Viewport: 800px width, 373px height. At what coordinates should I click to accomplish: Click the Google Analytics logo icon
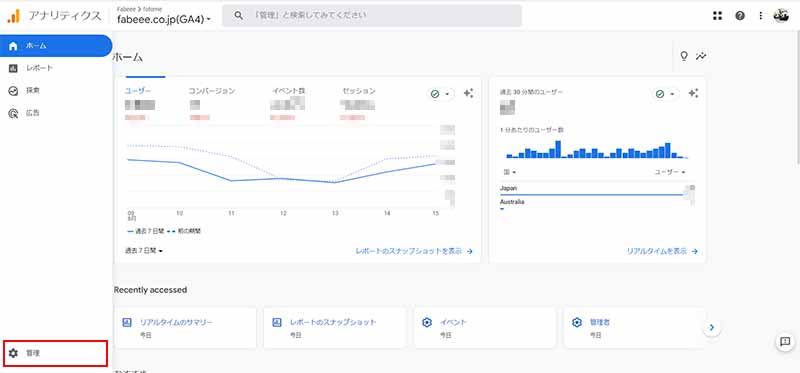click(13, 16)
